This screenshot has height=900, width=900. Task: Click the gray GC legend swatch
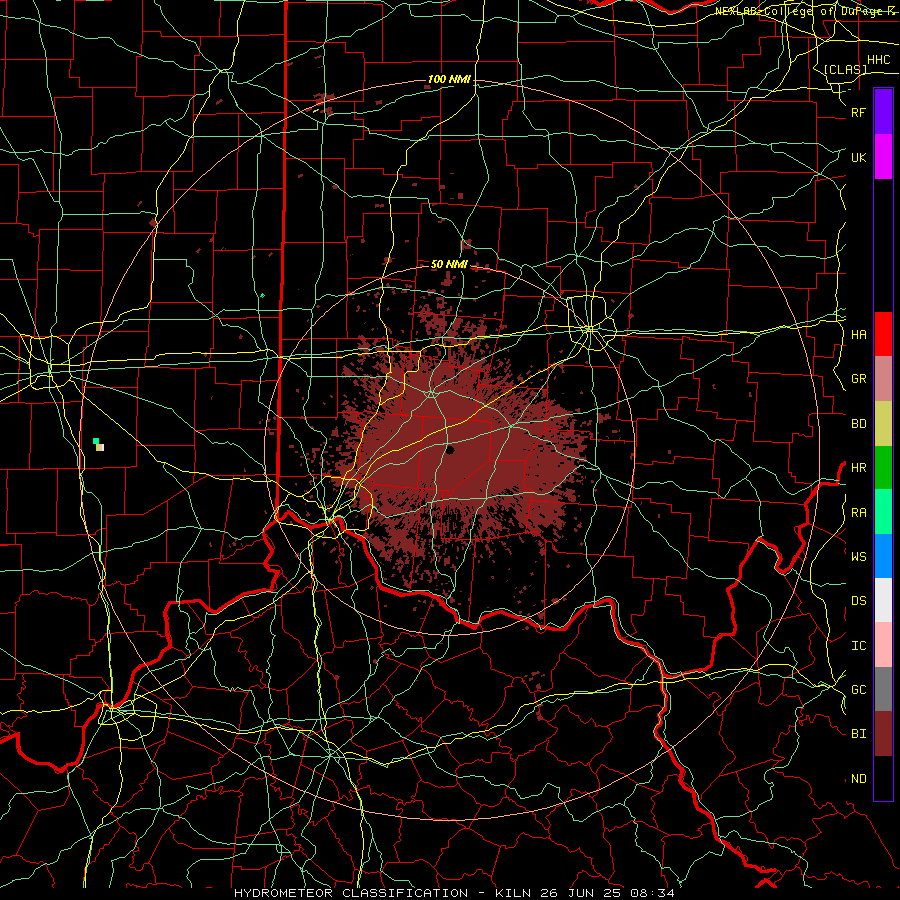click(883, 689)
